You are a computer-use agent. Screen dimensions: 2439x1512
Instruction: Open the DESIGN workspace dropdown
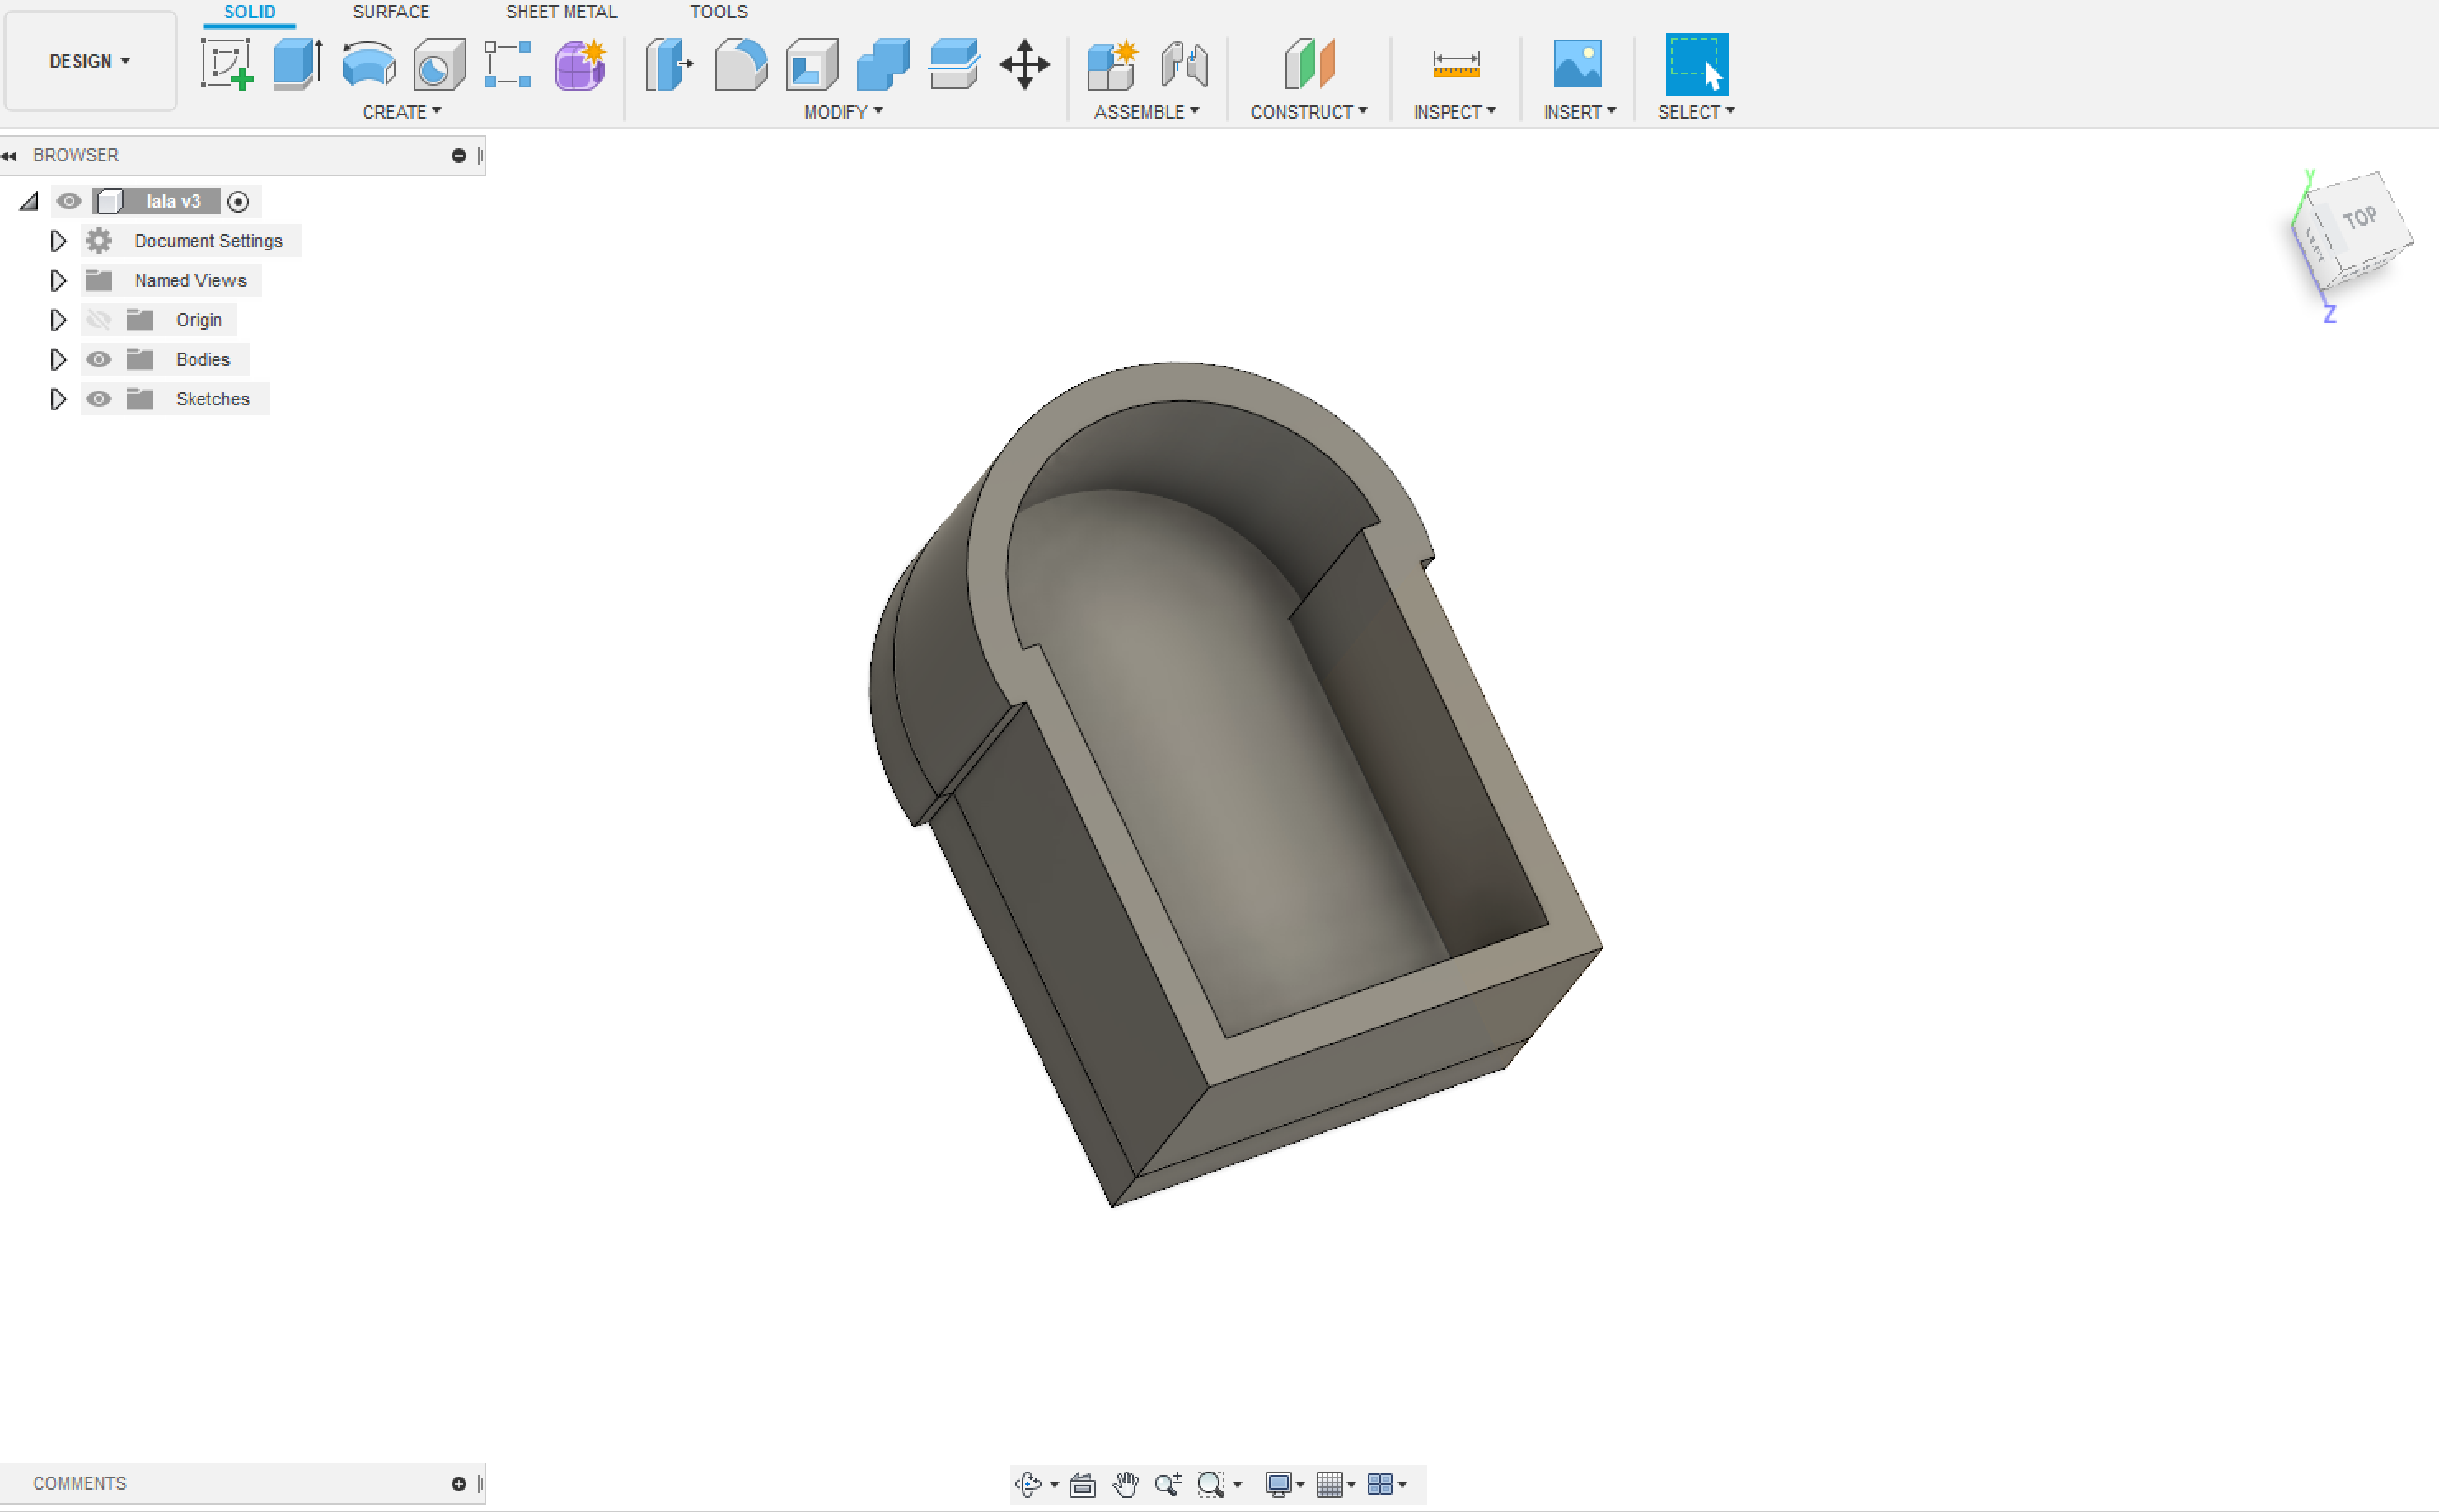(x=90, y=61)
